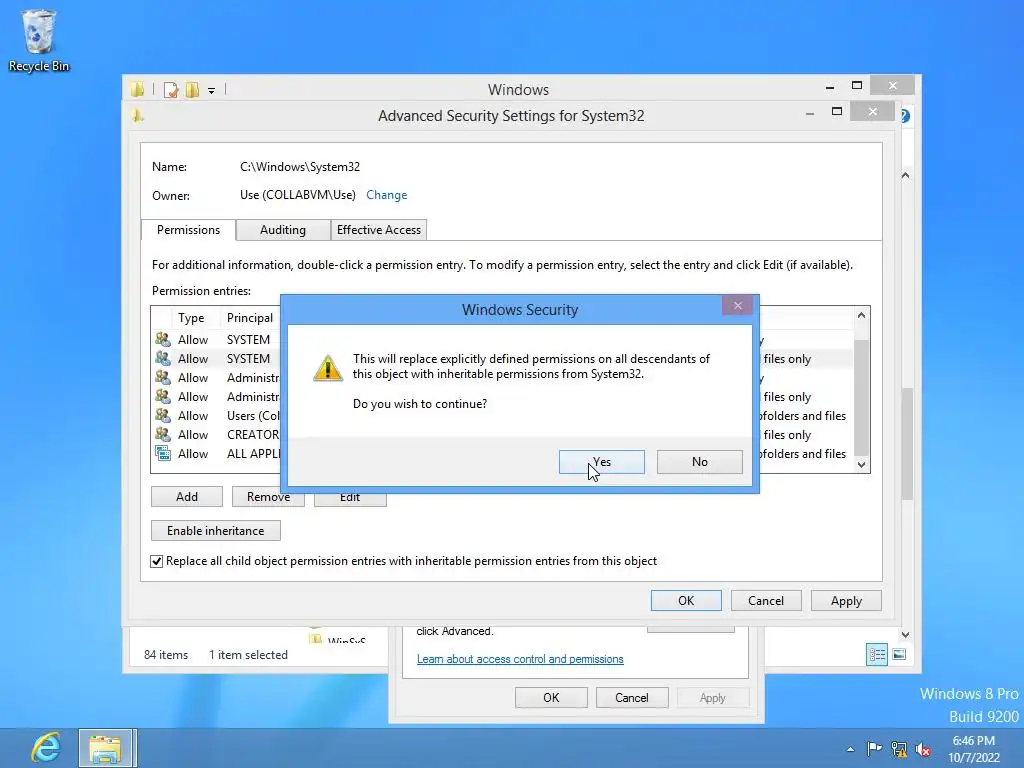Screen dimensions: 1024x768
Task: Click Explorer window scroll up arrow
Action: (x=906, y=175)
